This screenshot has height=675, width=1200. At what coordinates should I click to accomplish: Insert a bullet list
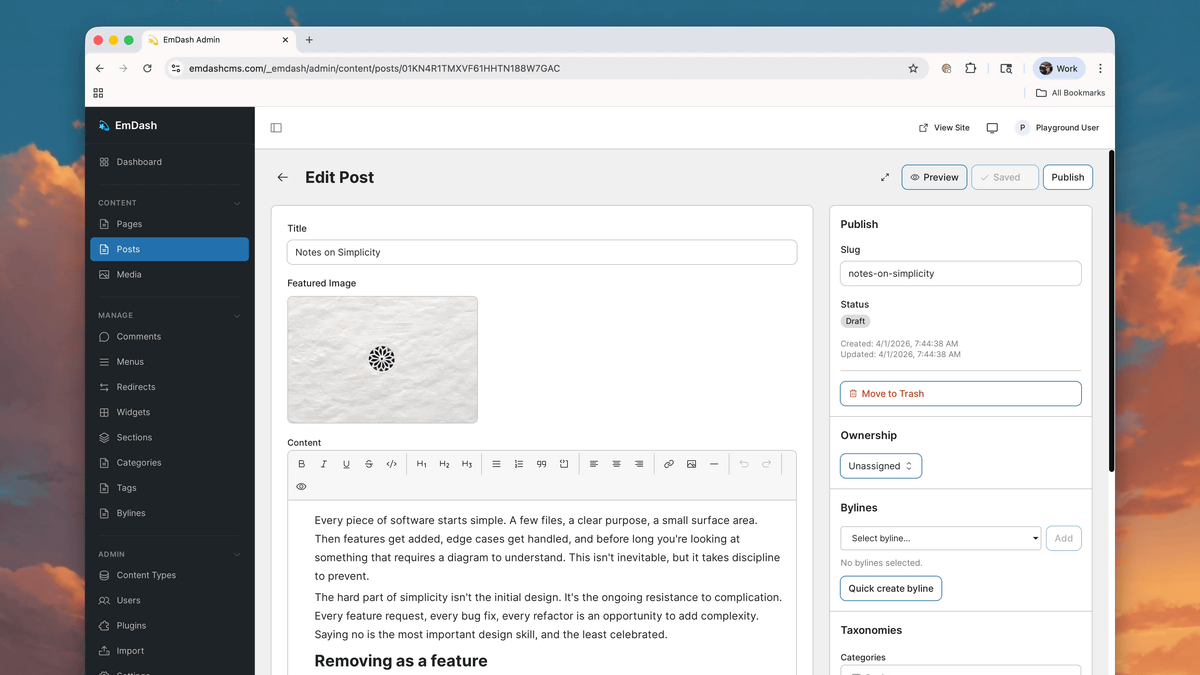[496, 464]
